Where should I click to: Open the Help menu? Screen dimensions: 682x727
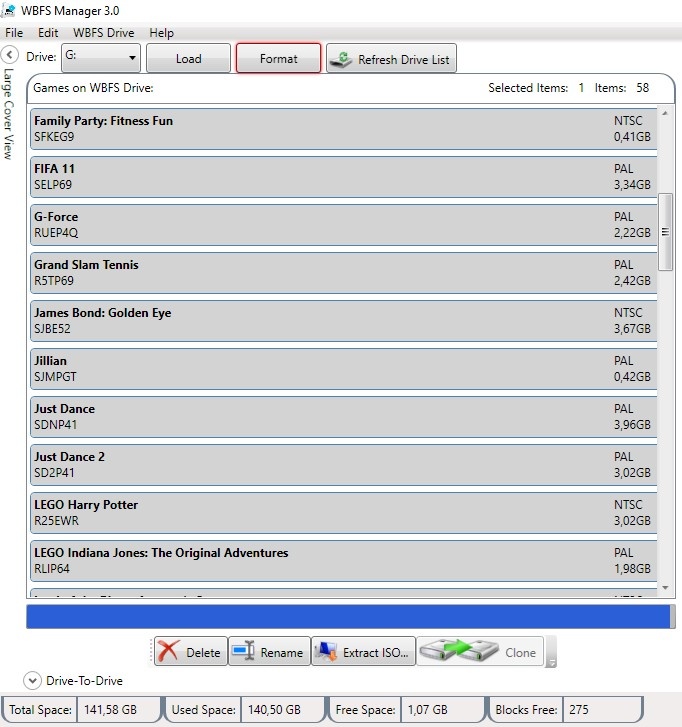161,33
